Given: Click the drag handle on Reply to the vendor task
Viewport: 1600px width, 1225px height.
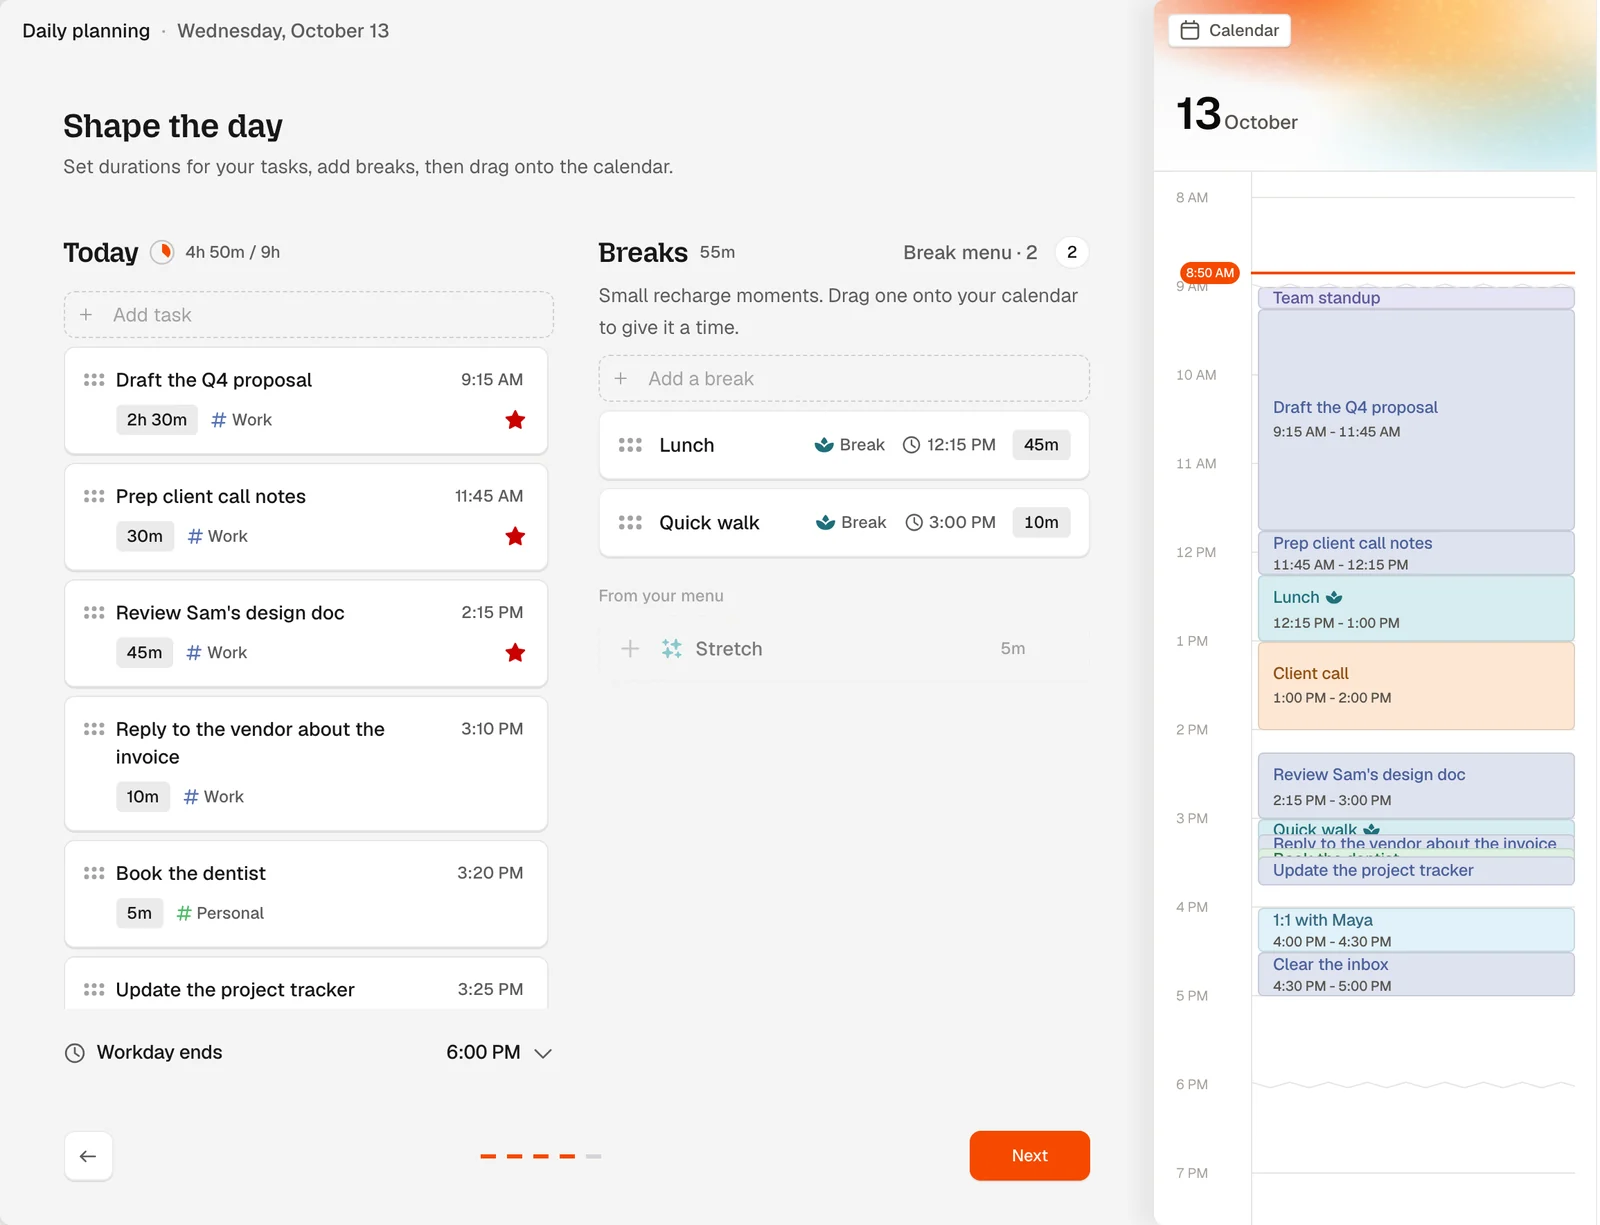Looking at the screenshot, I should click(94, 729).
